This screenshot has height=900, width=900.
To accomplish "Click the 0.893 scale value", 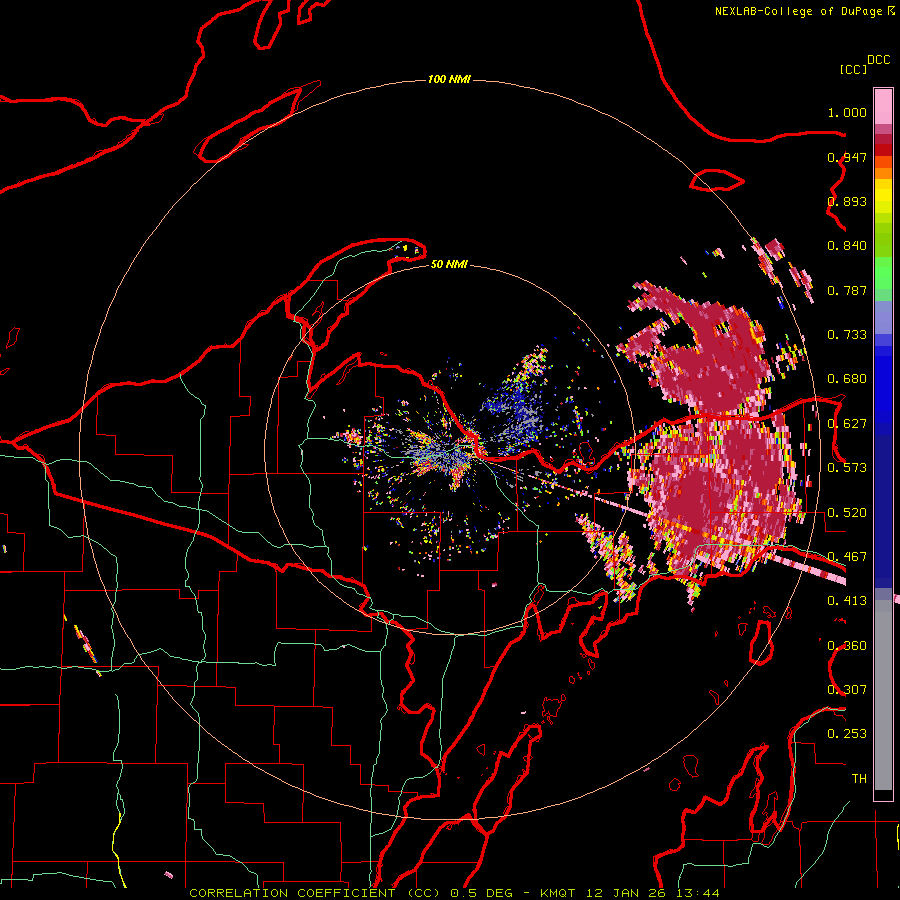I will [x=847, y=201].
